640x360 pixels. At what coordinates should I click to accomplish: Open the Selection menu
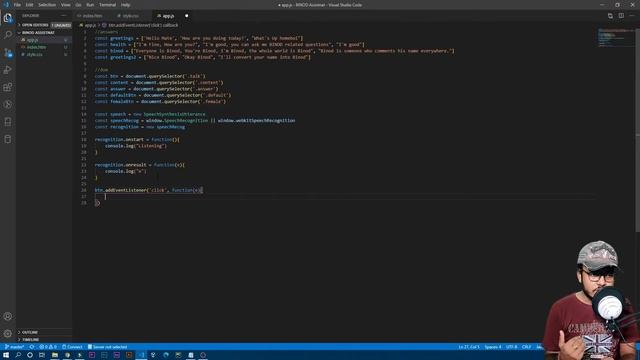click(47, 5)
